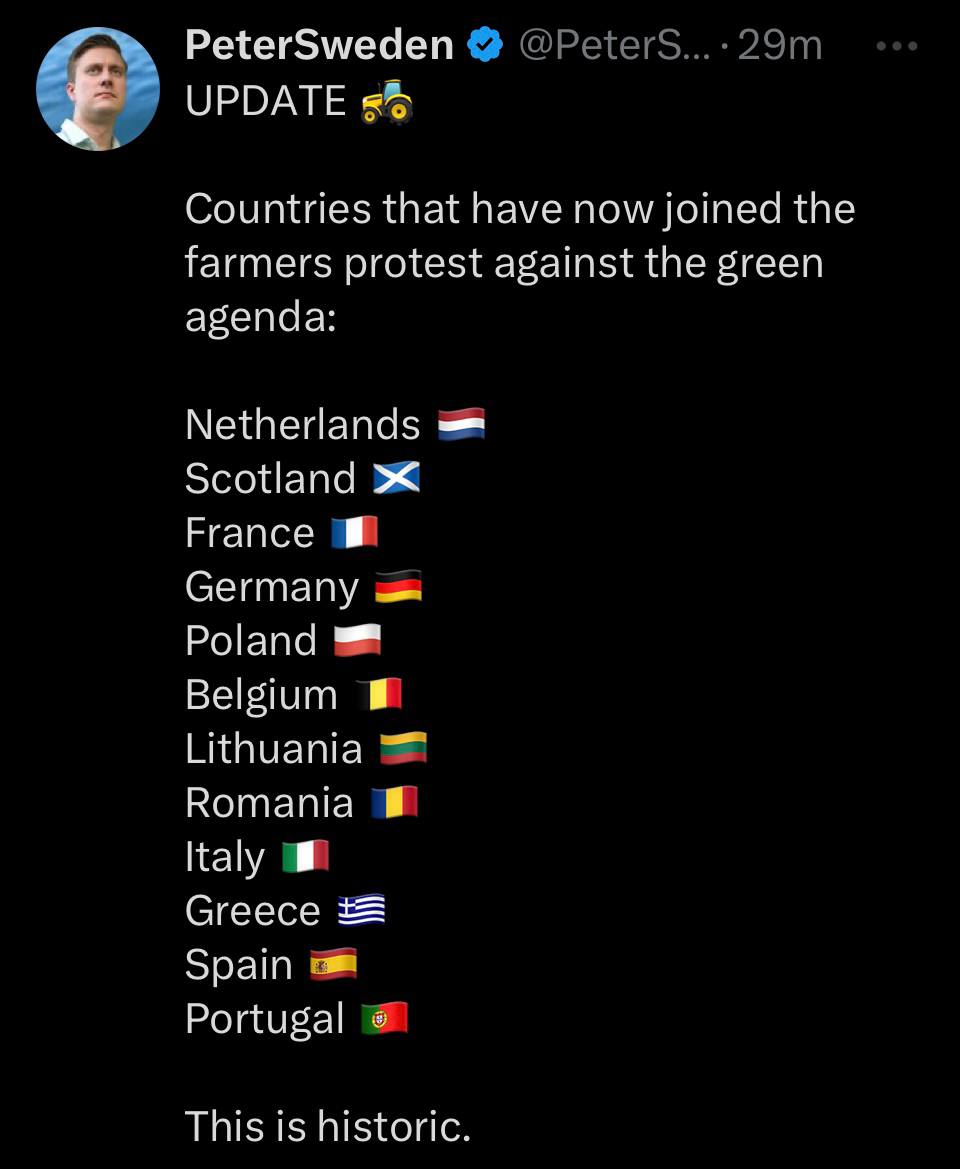Click the Scotland flag emoji
This screenshot has height=1169, width=960.
[397, 479]
